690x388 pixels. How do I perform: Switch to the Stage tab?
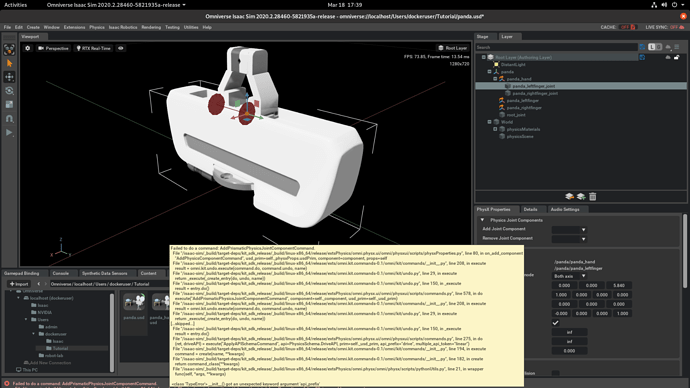(482, 37)
